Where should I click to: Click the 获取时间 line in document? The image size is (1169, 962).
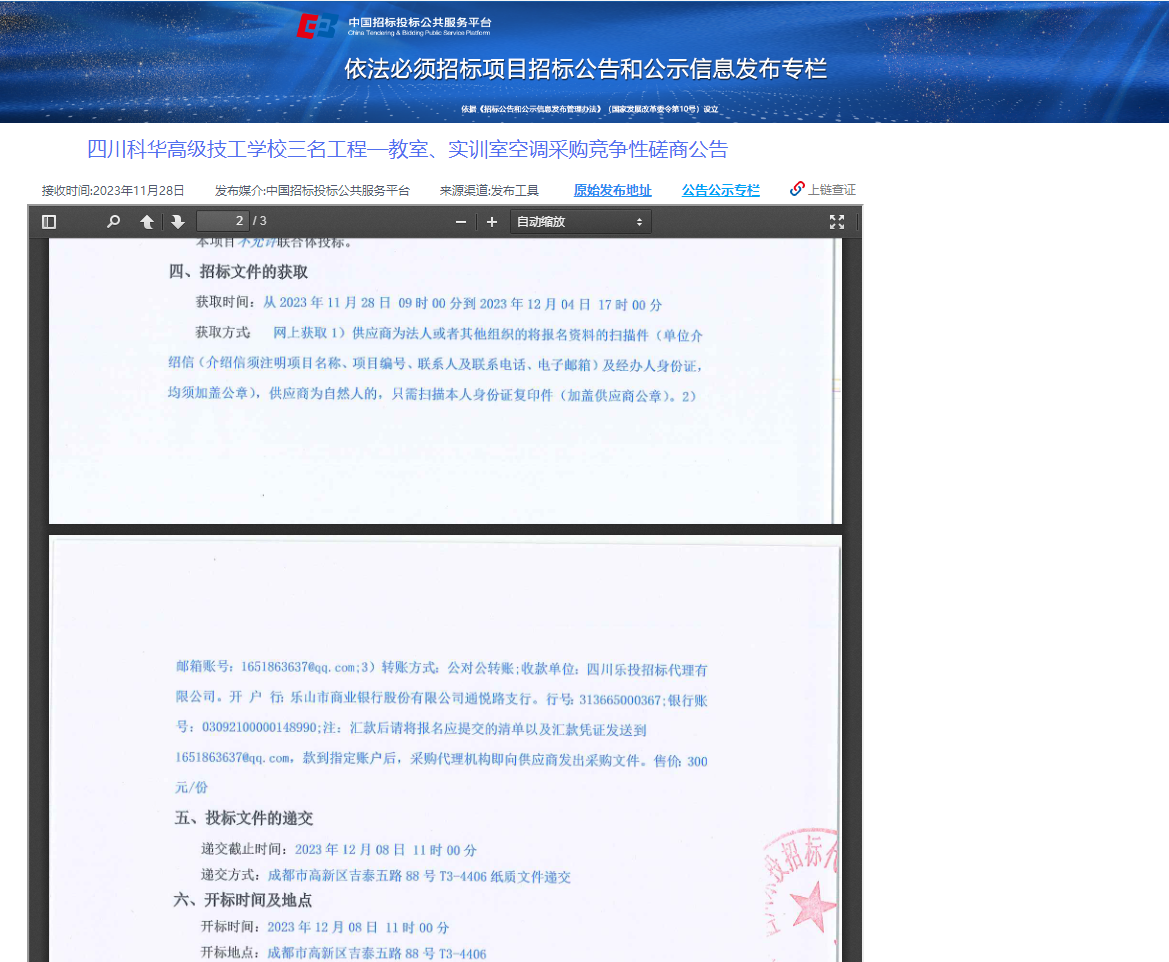tap(429, 303)
